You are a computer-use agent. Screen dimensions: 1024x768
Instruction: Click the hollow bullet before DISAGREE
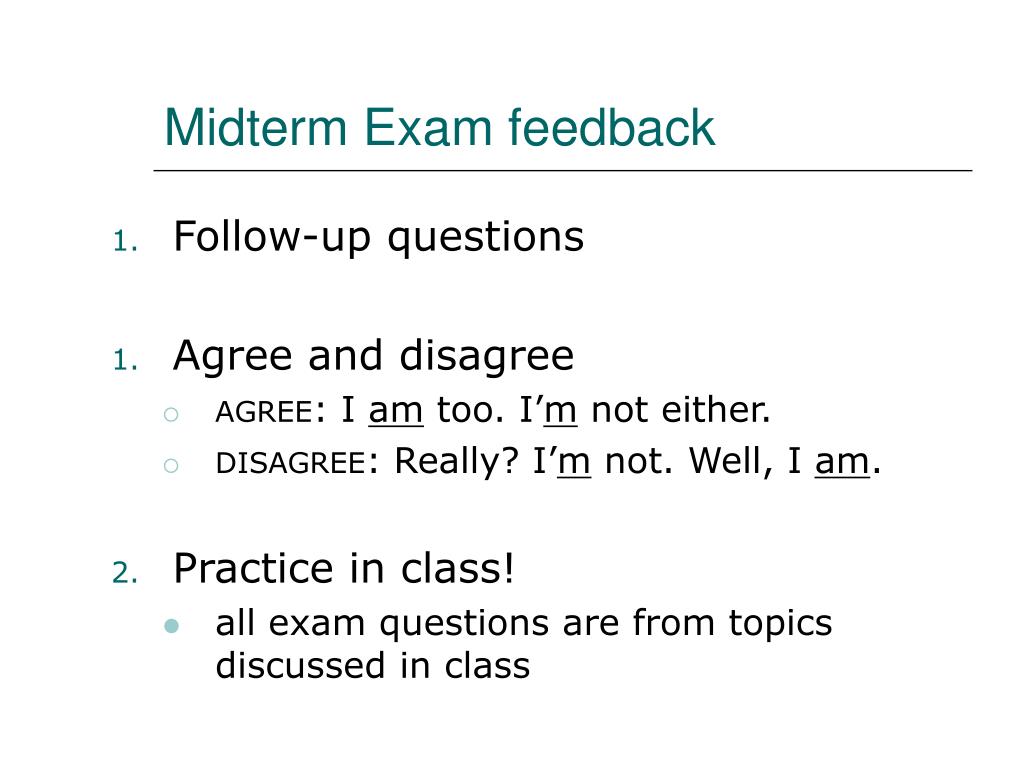(171, 465)
